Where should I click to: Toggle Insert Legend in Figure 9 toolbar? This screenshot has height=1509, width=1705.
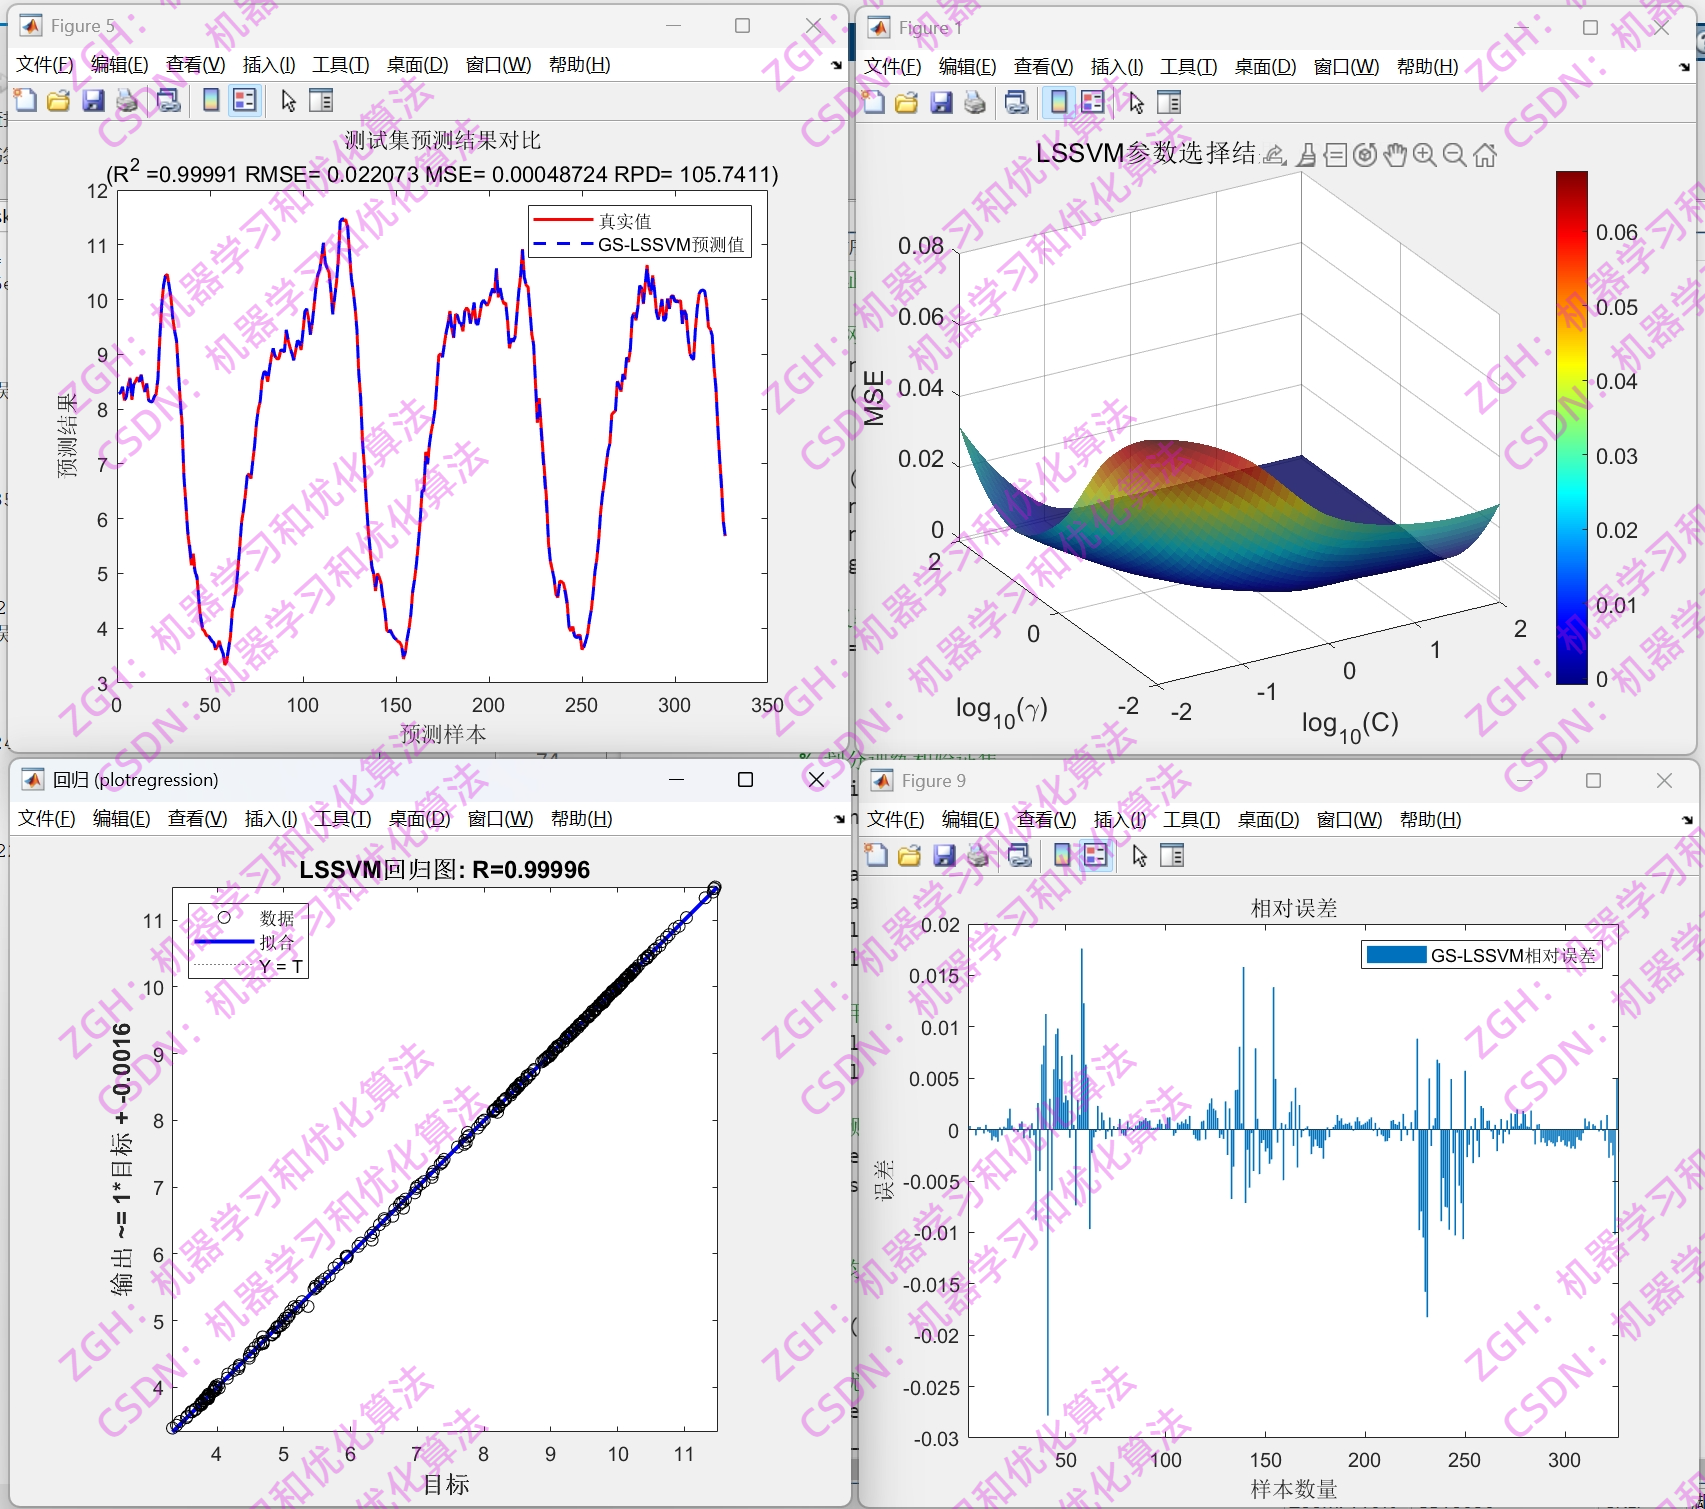point(1096,855)
